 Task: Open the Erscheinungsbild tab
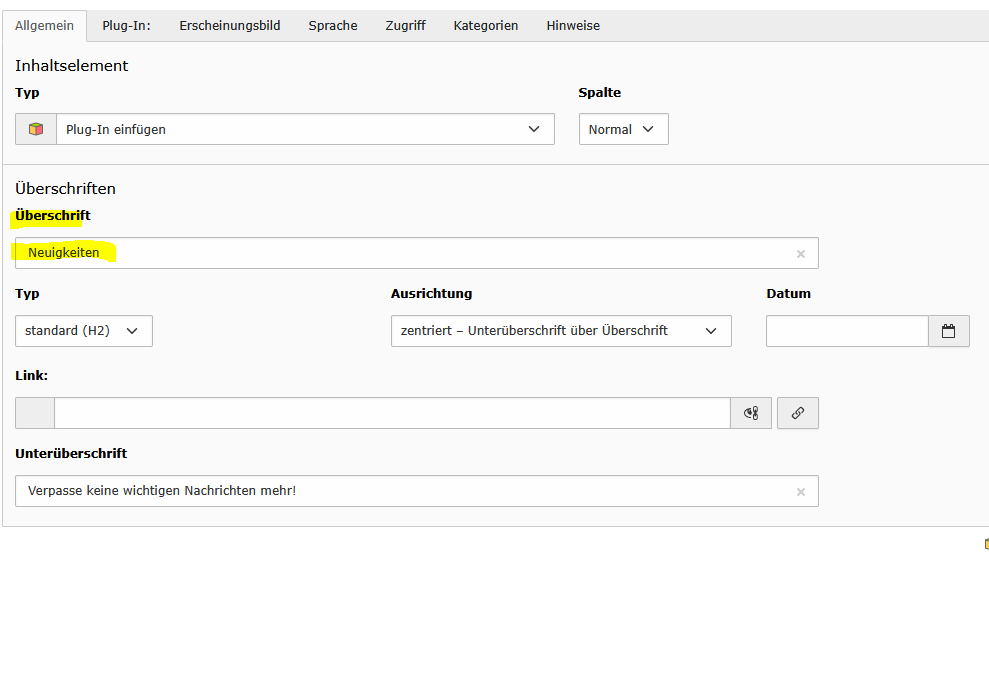click(230, 26)
